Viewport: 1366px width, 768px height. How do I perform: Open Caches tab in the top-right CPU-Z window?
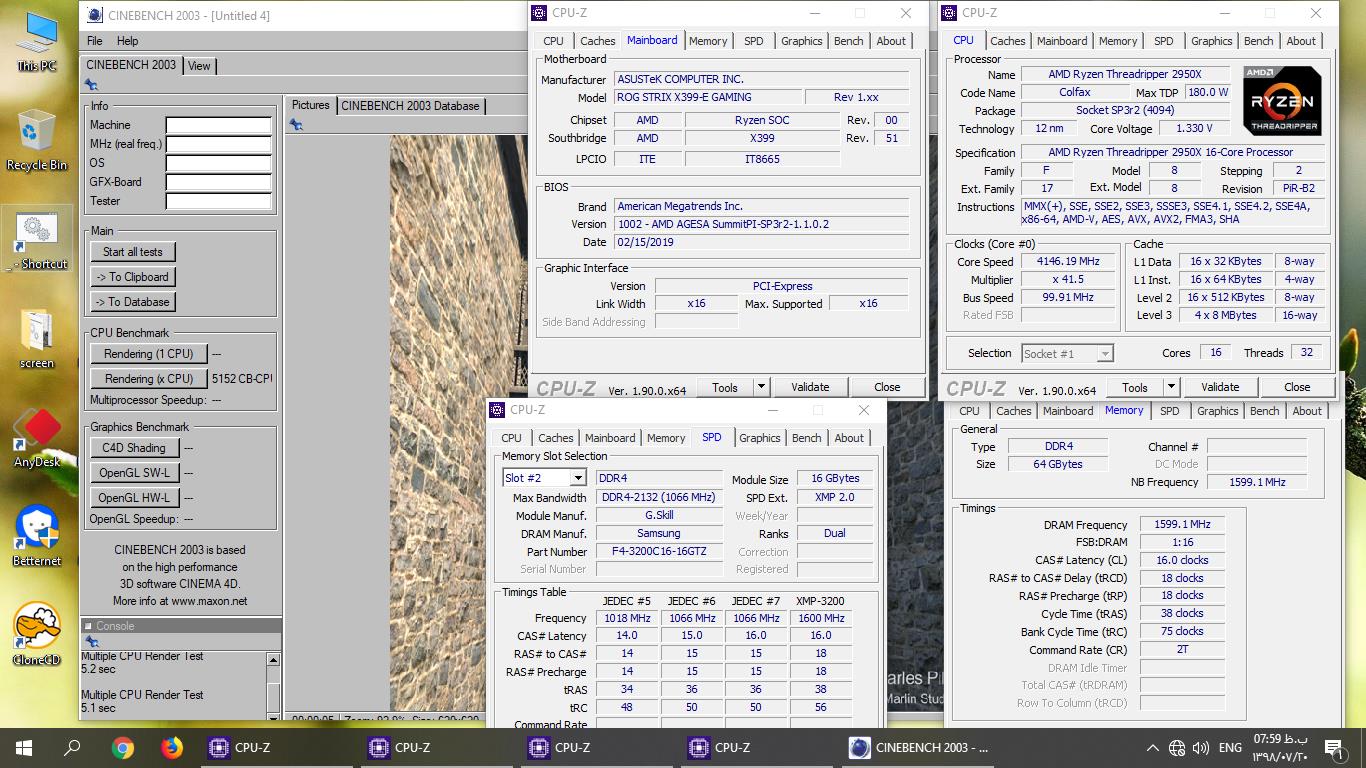point(1008,41)
